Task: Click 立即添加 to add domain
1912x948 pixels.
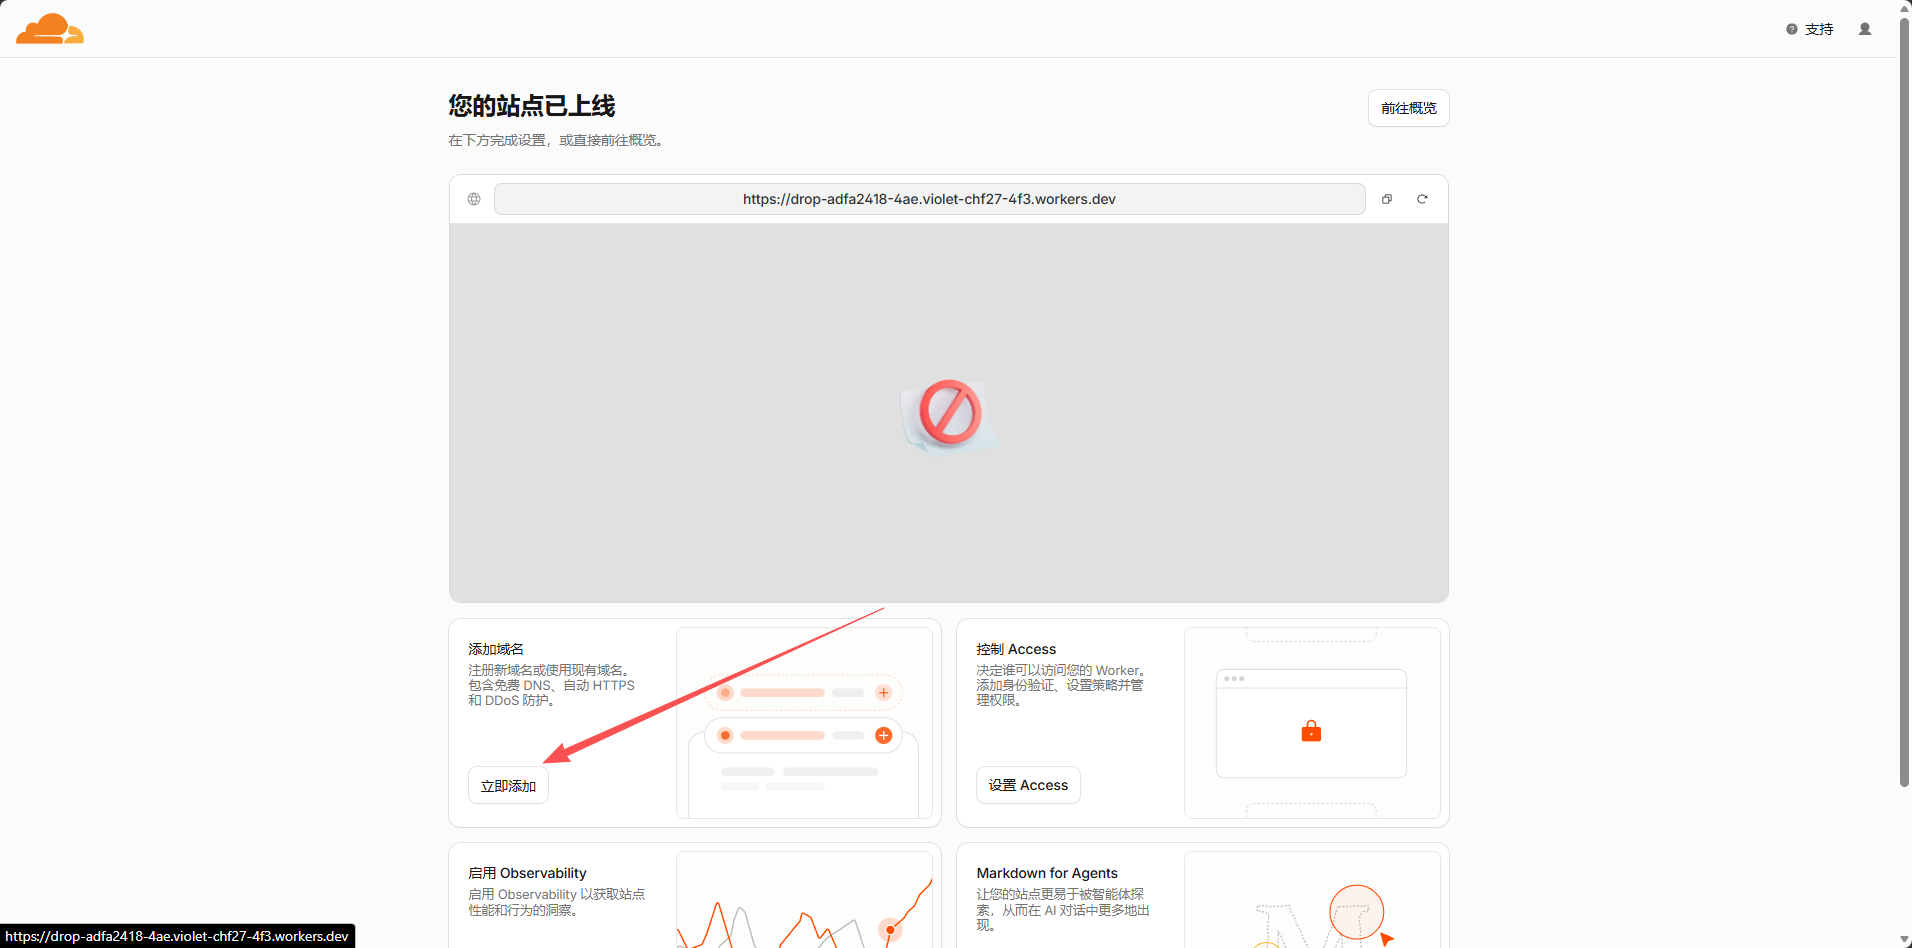Action: [508, 786]
